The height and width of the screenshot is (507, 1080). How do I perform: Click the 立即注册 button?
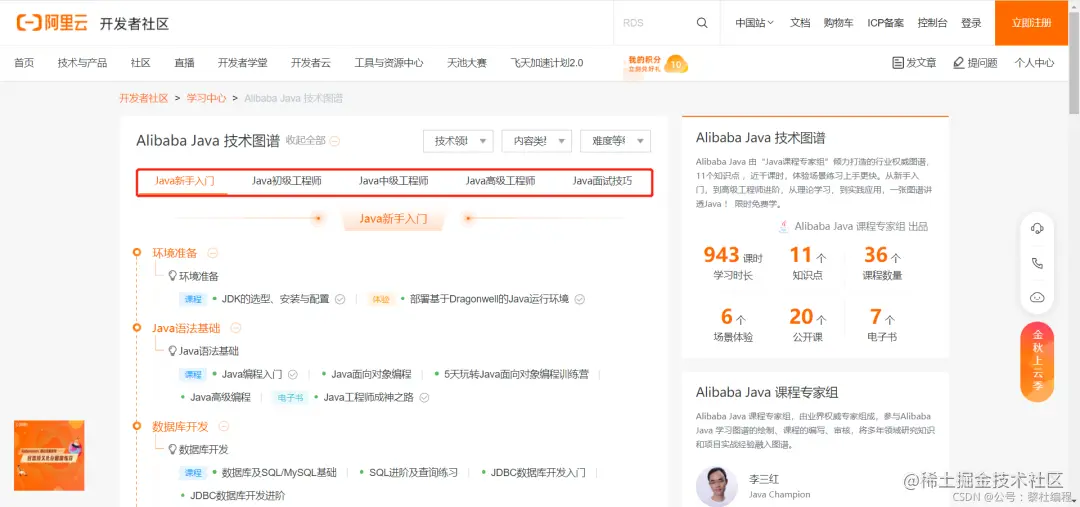tap(1032, 23)
